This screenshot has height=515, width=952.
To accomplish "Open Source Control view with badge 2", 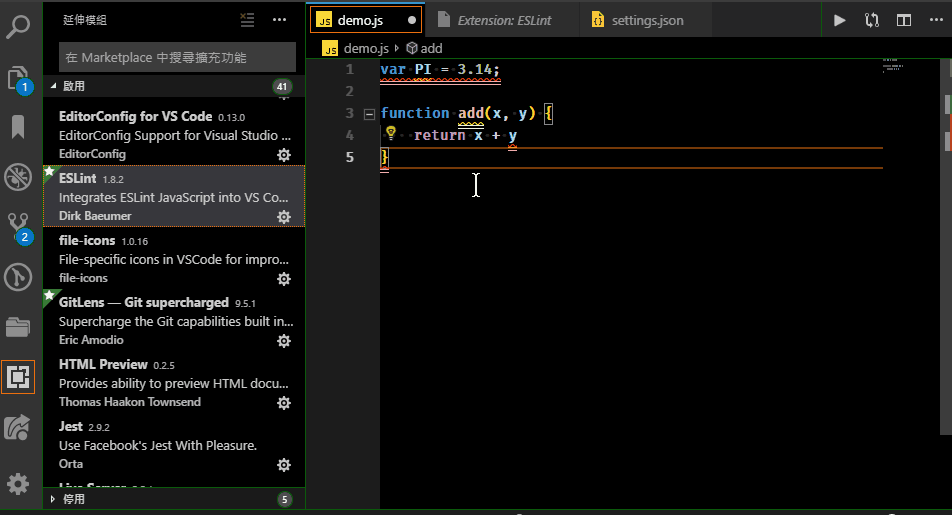I will (18, 228).
